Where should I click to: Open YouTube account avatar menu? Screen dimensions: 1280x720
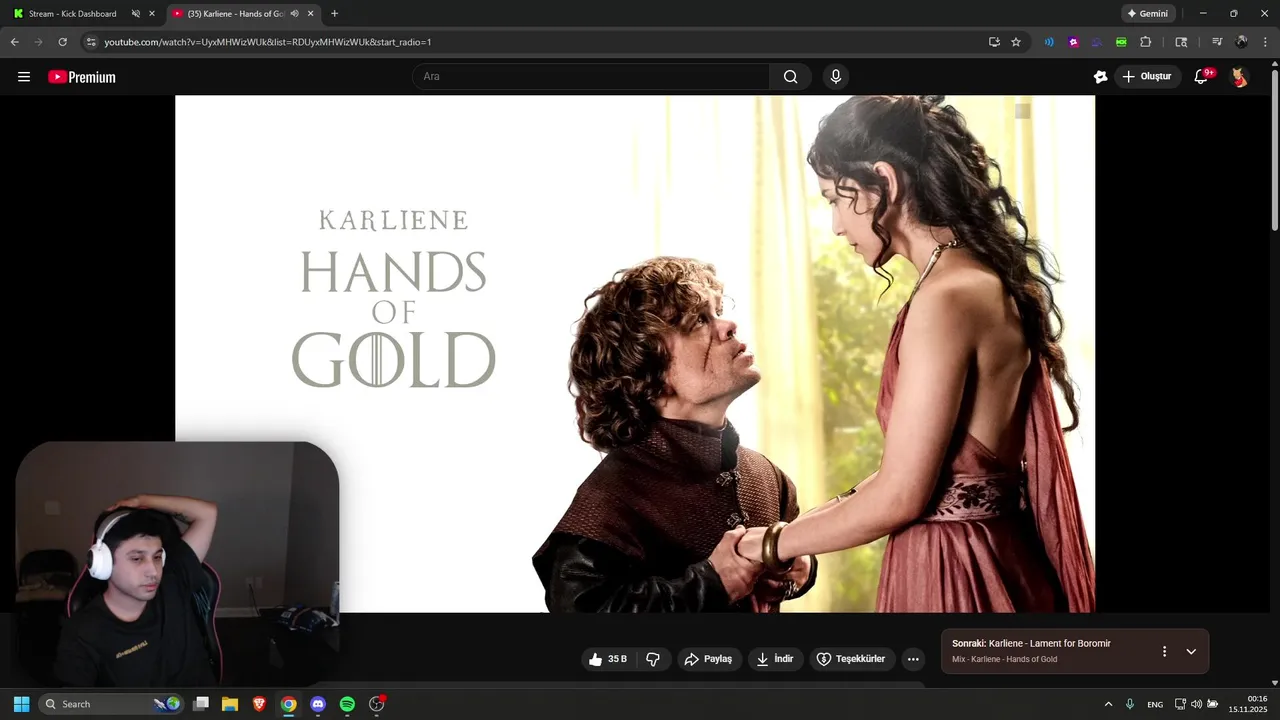pyautogui.click(x=1239, y=77)
